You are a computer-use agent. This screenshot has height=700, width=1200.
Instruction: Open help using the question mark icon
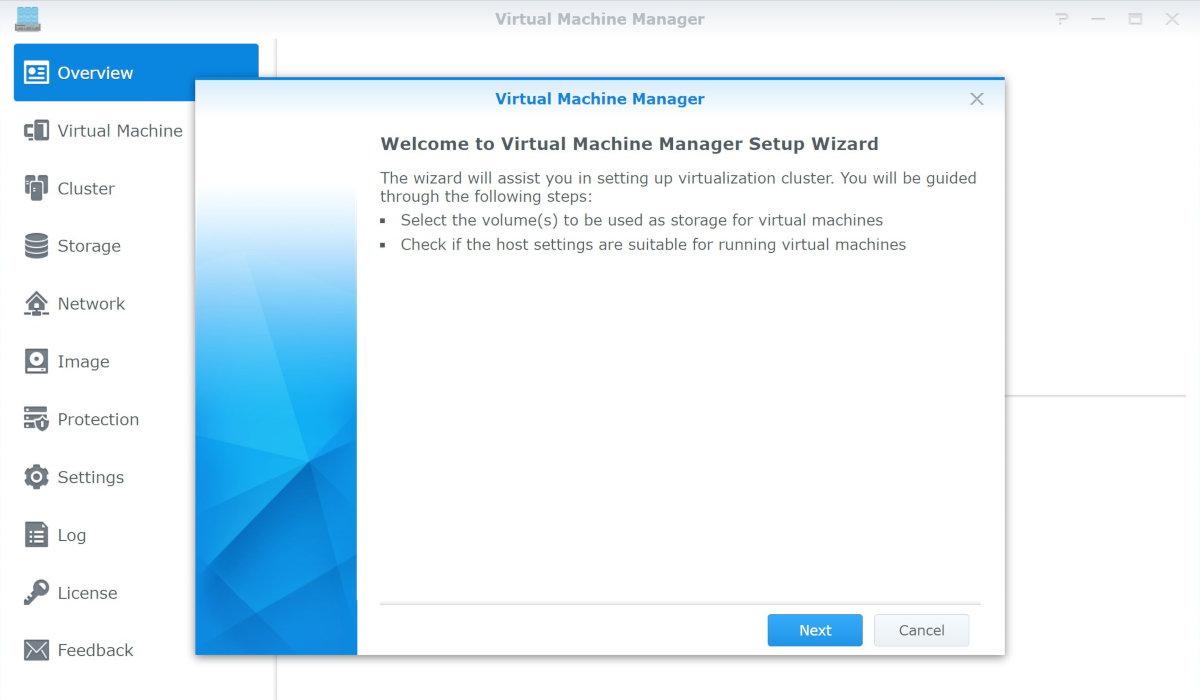point(1062,19)
